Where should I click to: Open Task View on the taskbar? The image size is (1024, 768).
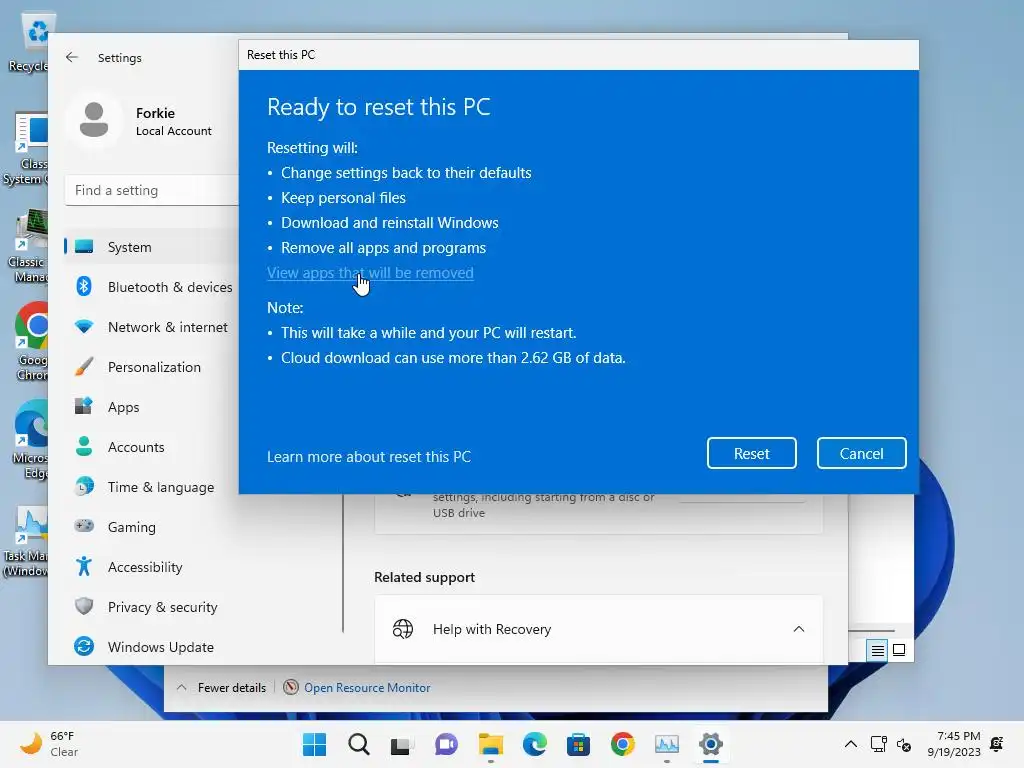pyautogui.click(x=402, y=744)
